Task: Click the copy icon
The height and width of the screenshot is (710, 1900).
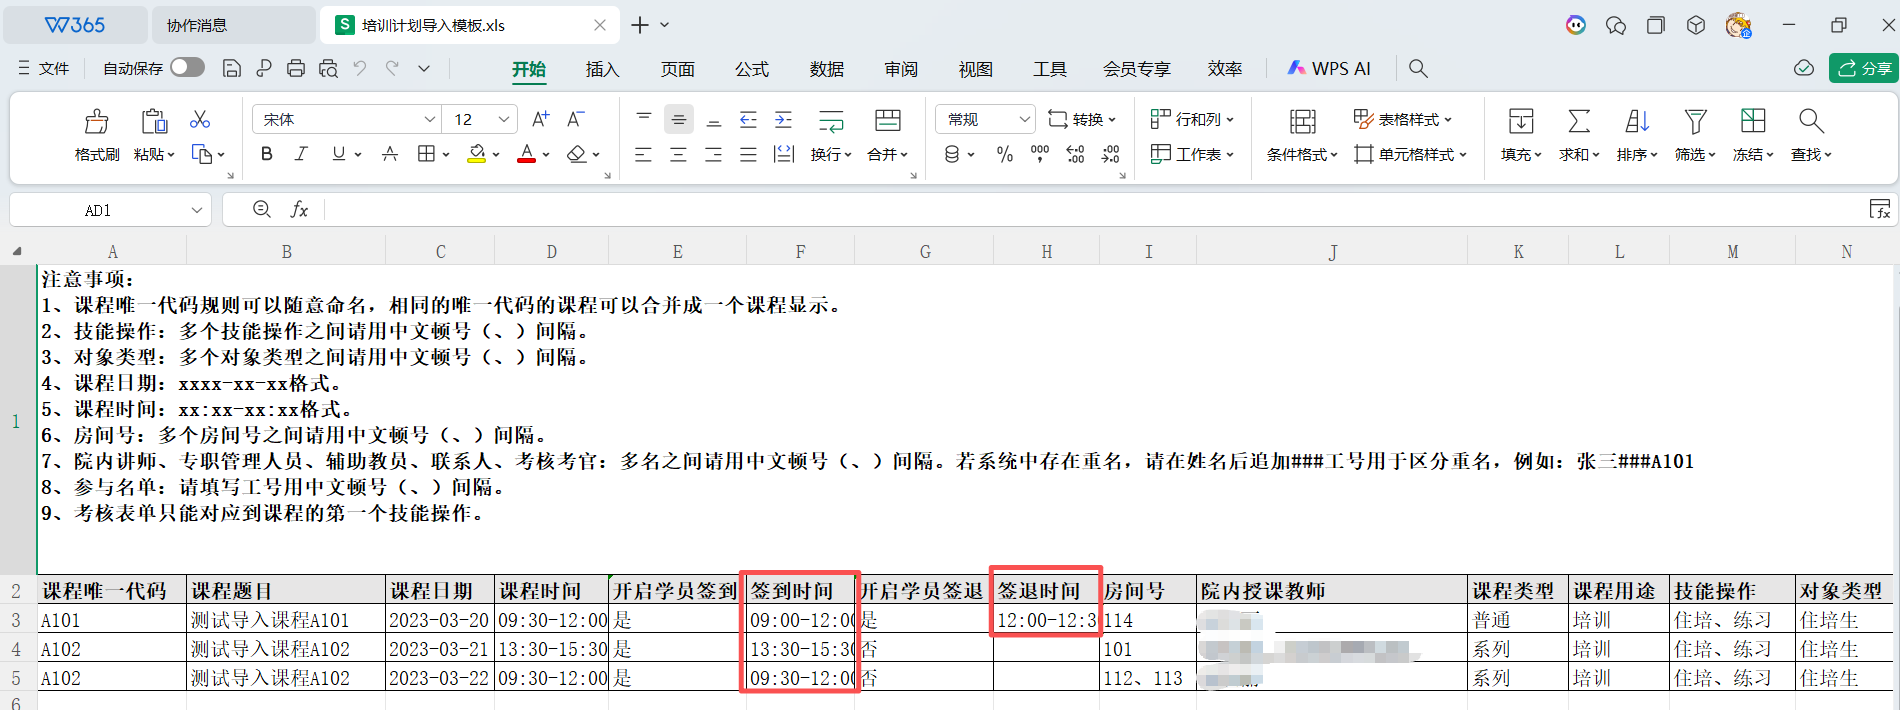Action: [202, 154]
